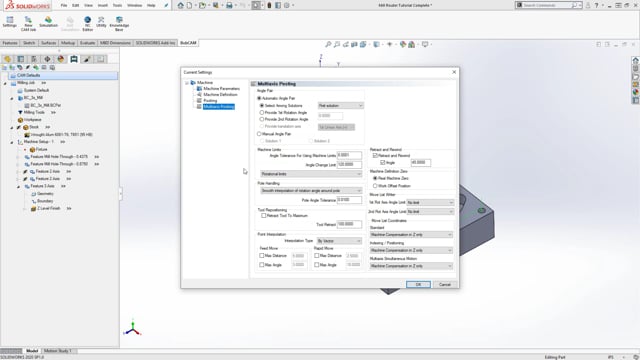The image size is (640, 360).
Task: Select Manual Angle Pair radio button
Action: tap(259, 134)
